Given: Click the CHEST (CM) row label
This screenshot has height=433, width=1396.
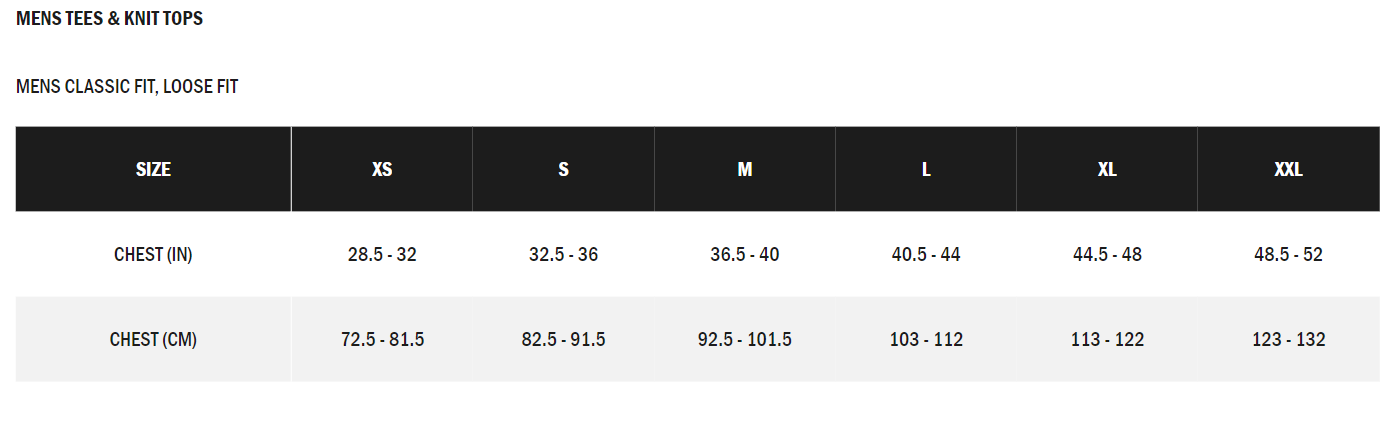Looking at the screenshot, I should (153, 339).
